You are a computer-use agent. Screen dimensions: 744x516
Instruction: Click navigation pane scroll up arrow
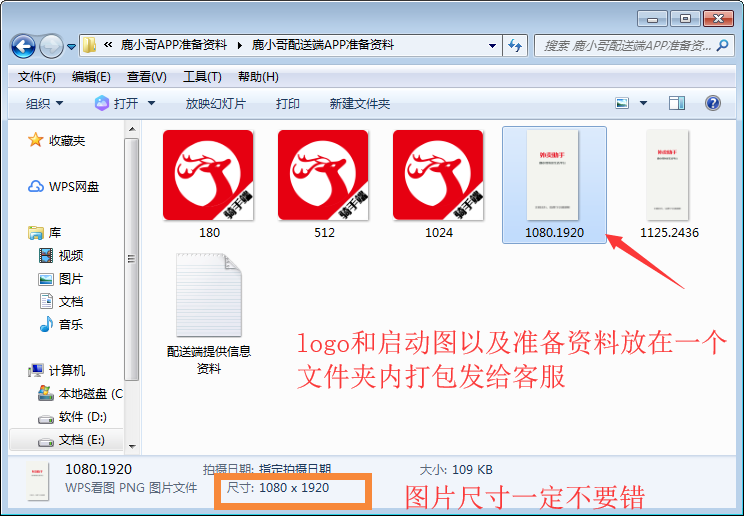coord(132,129)
